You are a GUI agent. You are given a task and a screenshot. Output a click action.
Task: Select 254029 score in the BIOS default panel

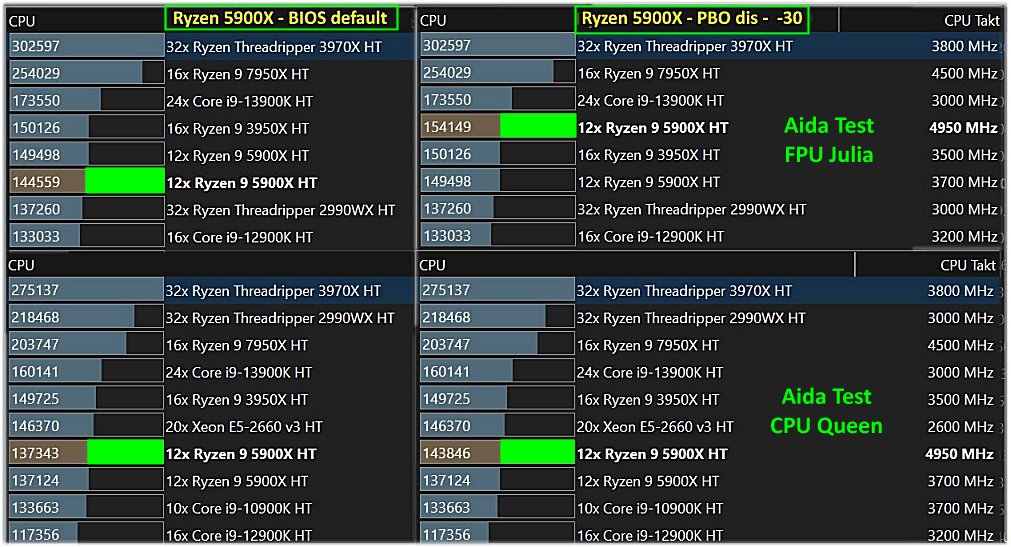[35, 73]
